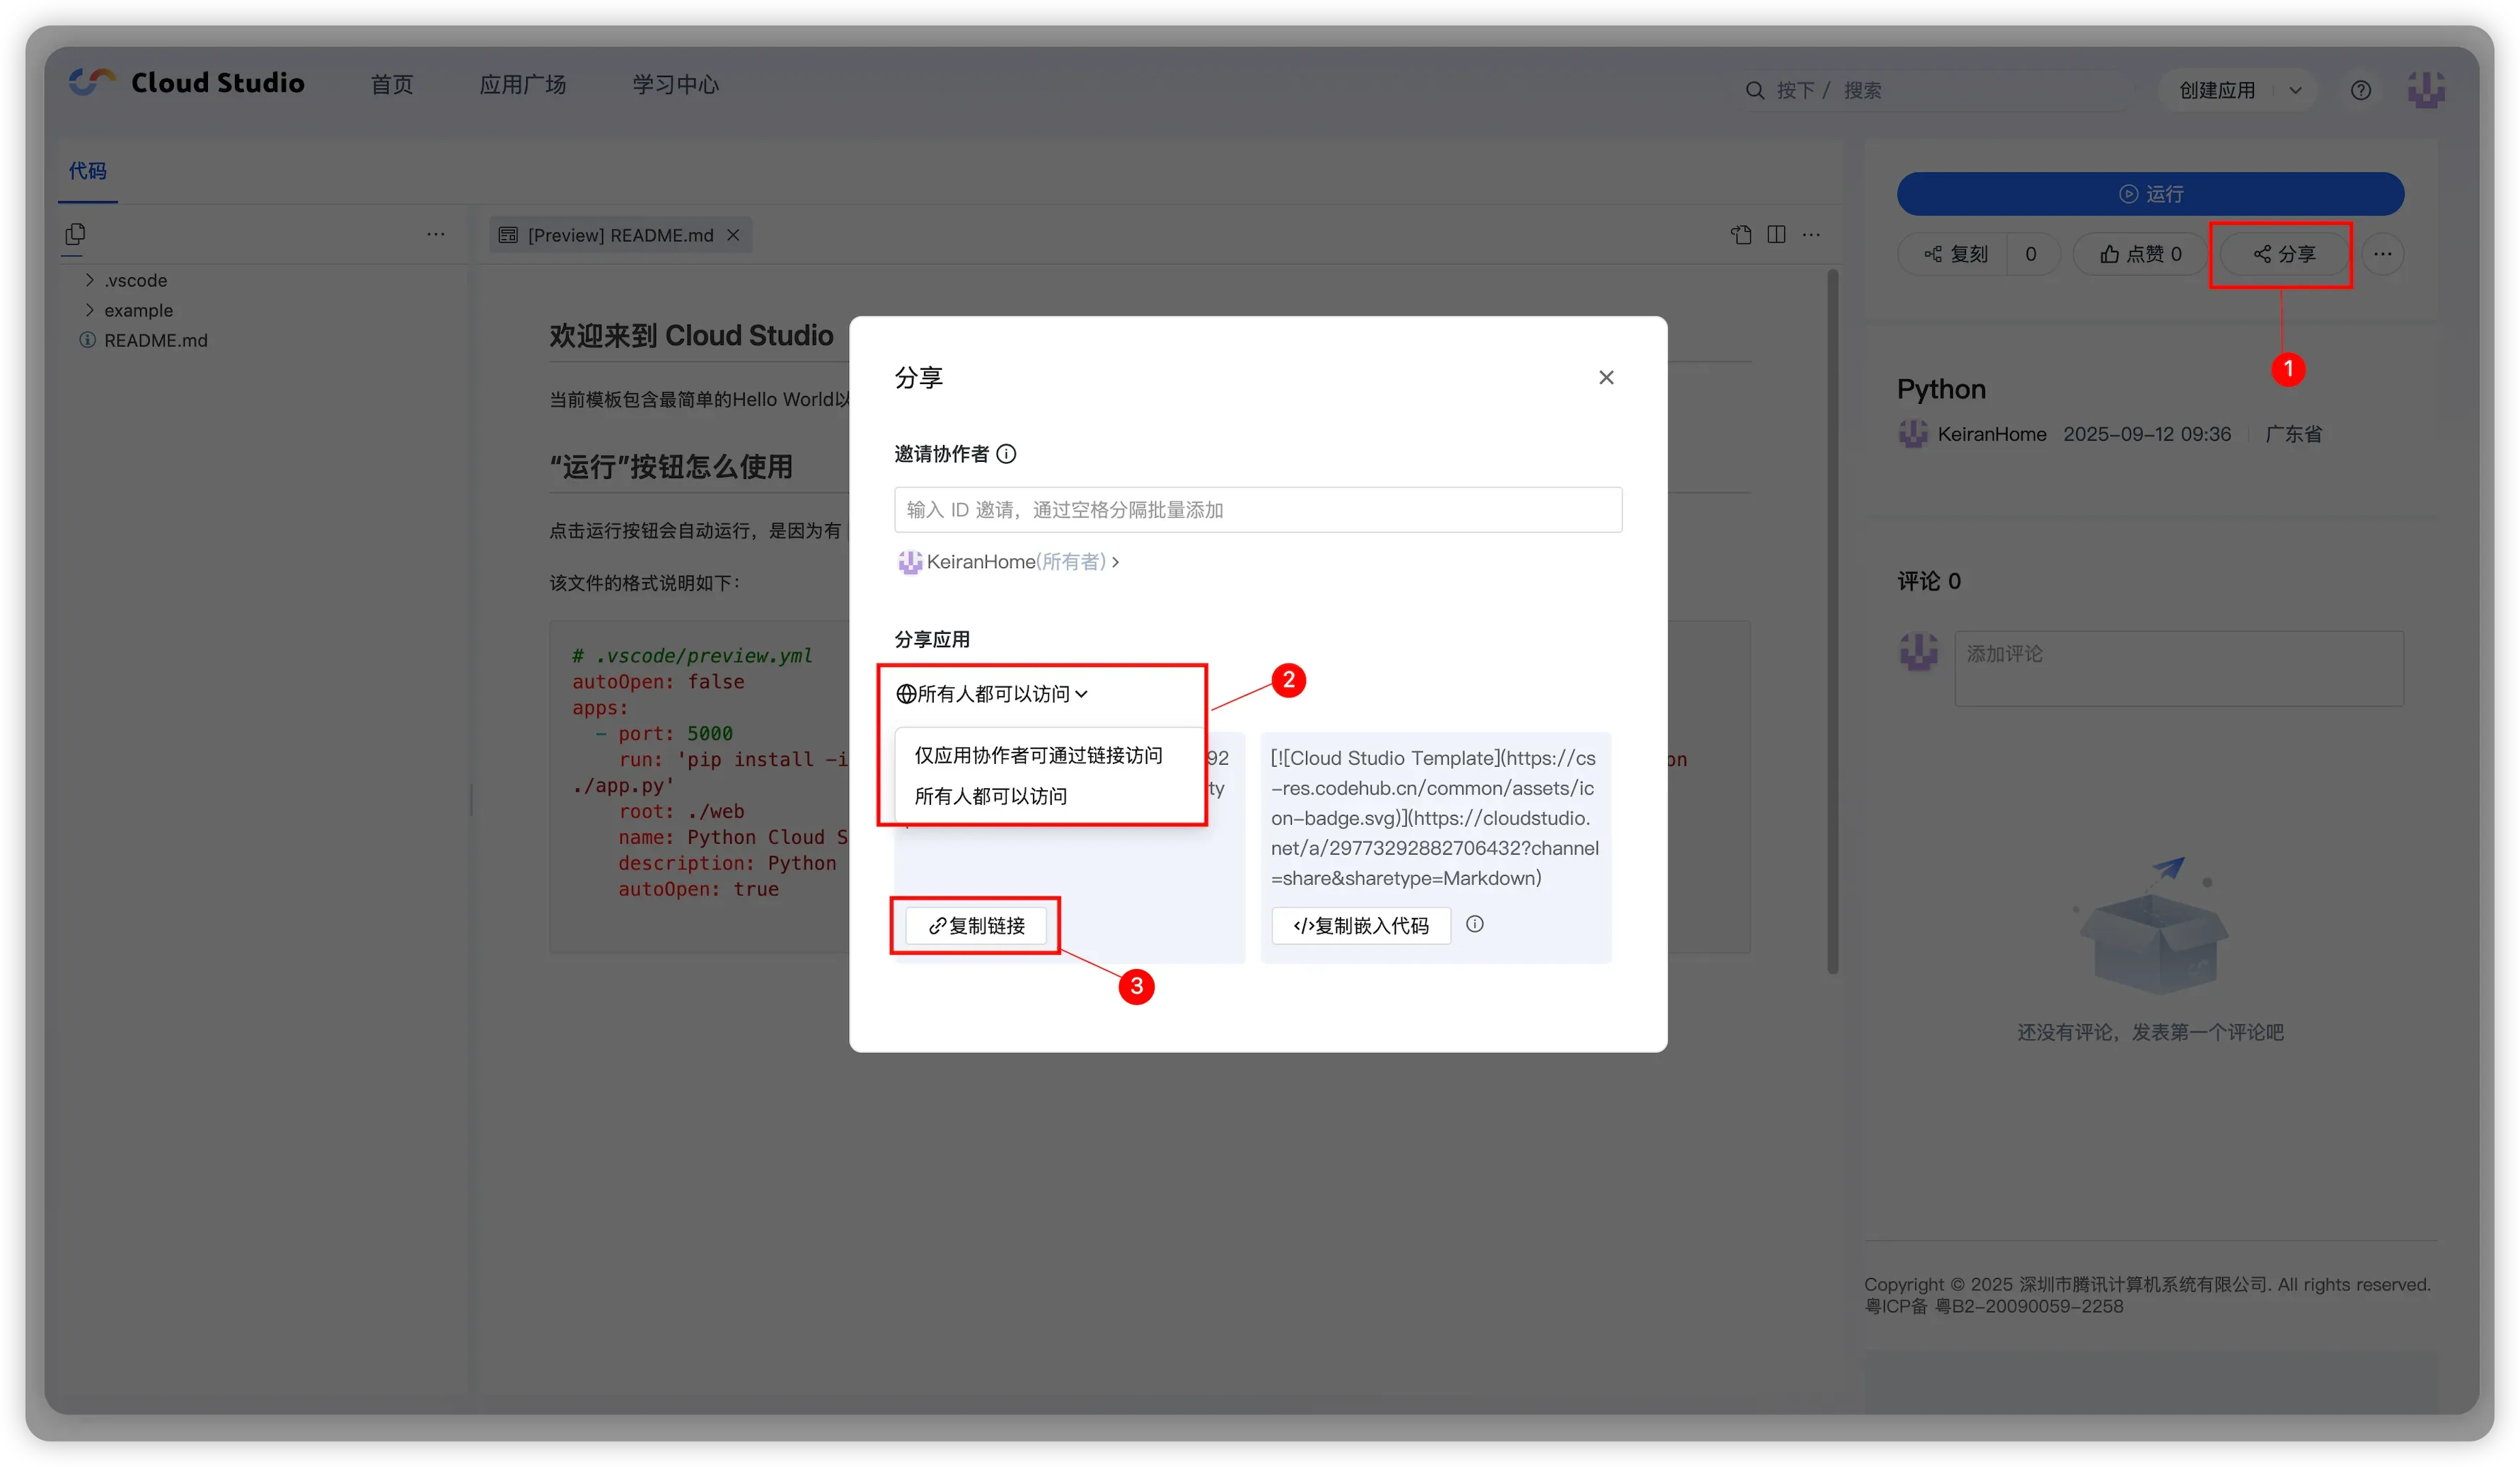Open the 创建应用 dropdown arrow
2520x1467 pixels.
pyautogui.click(x=2295, y=90)
